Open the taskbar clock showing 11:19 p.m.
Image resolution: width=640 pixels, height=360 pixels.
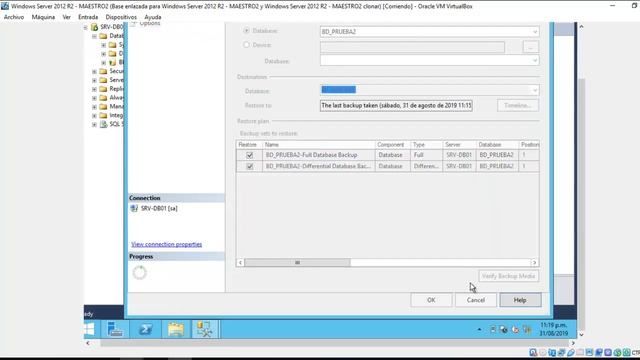point(553,329)
